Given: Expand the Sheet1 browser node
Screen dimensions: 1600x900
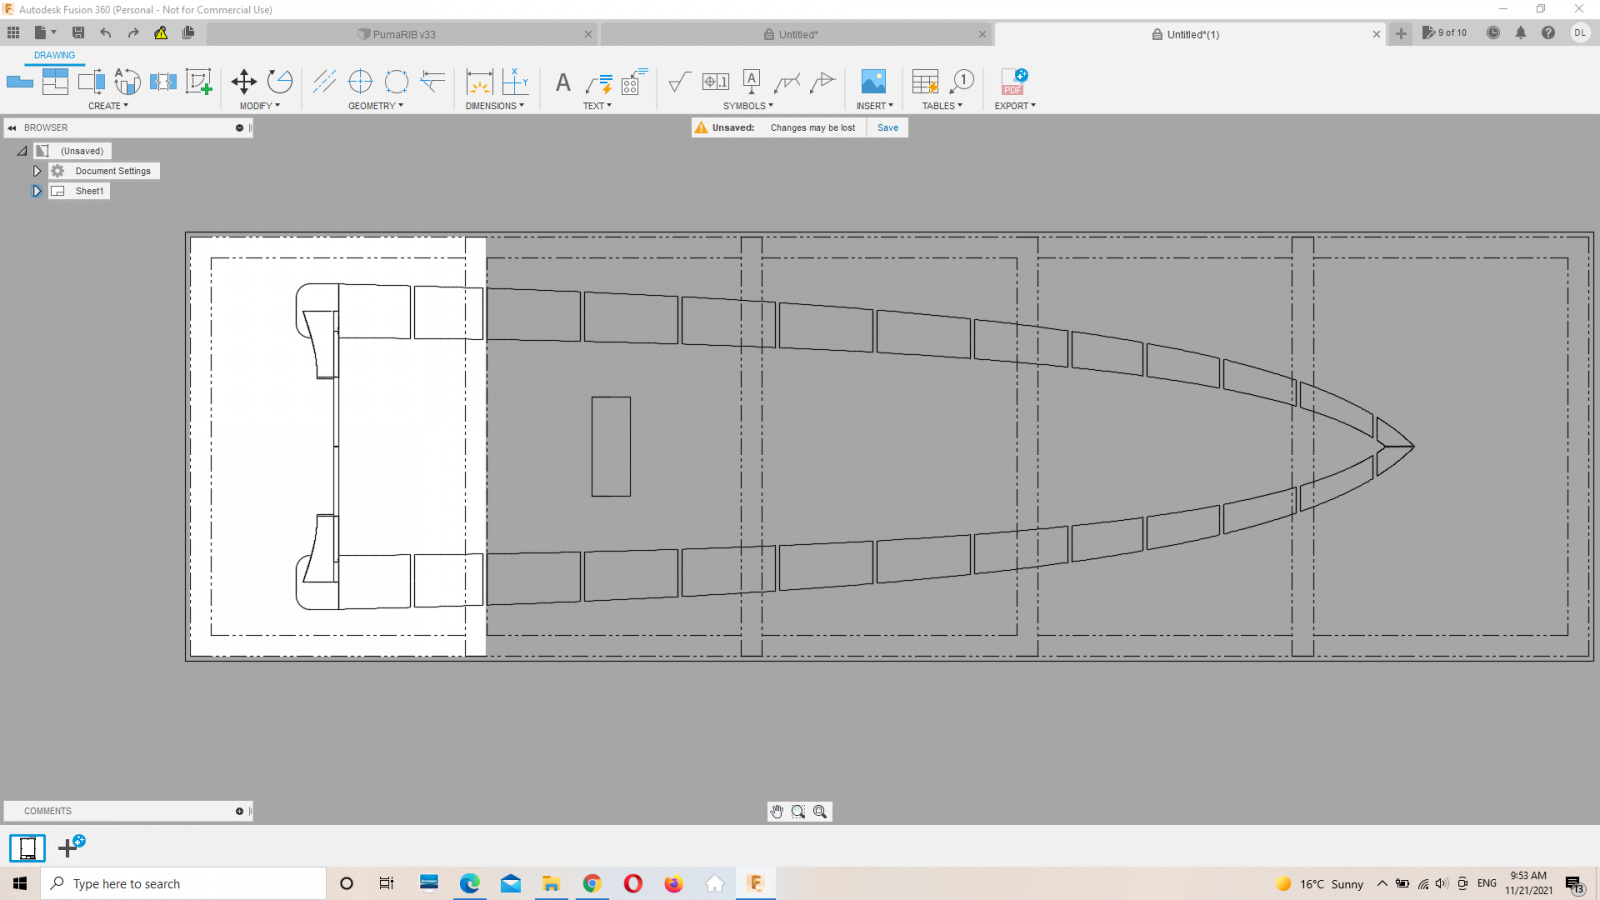Looking at the screenshot, I should click(x=37, y=191).
